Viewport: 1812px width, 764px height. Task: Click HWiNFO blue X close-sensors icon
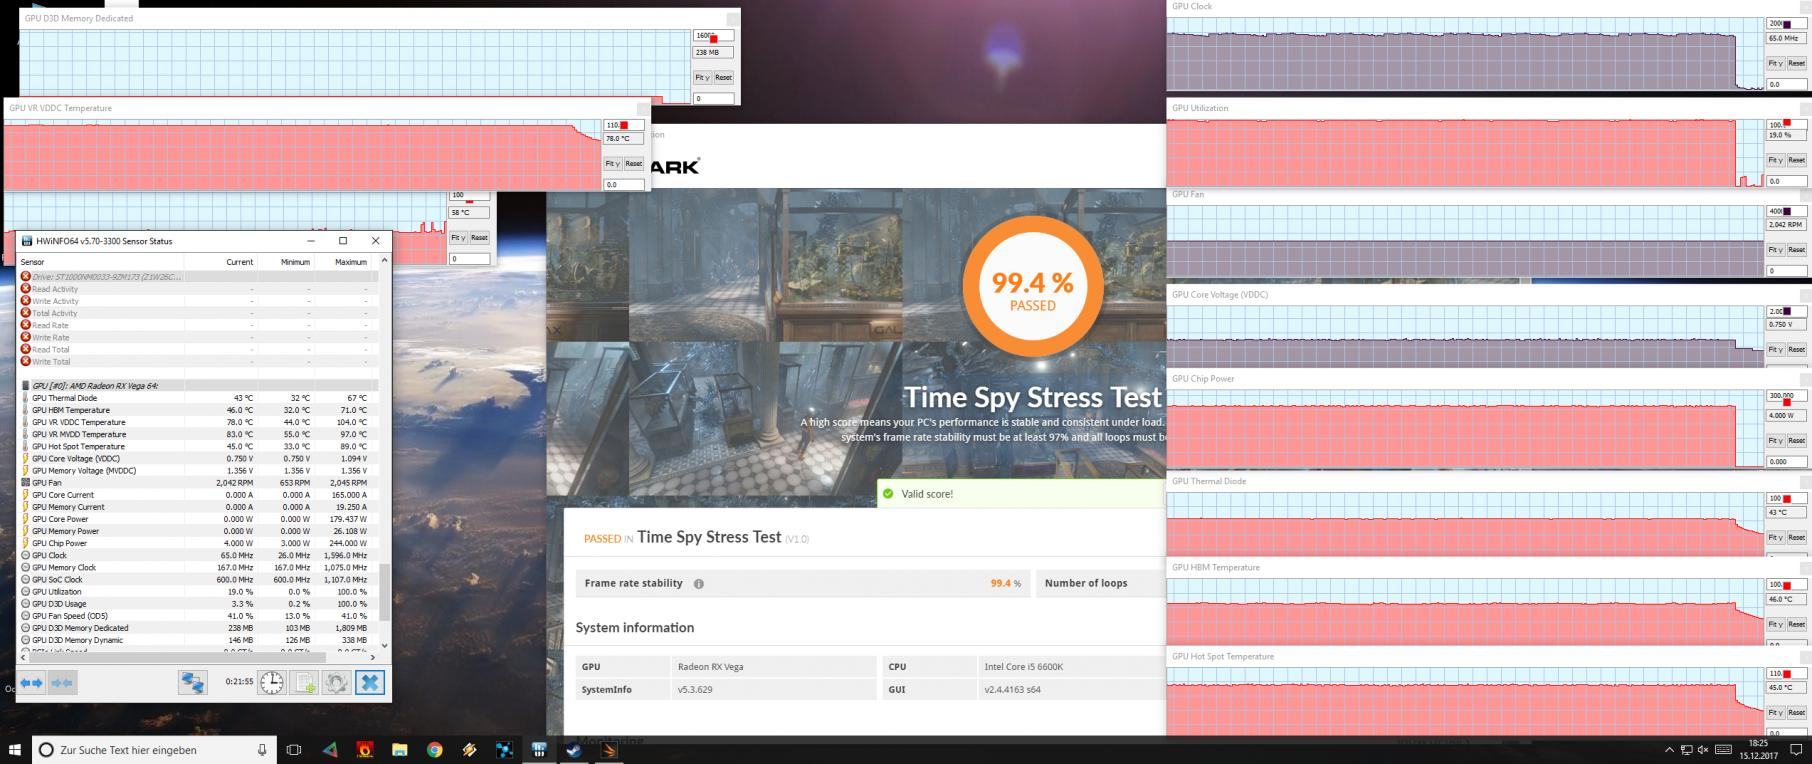point(369,682)
